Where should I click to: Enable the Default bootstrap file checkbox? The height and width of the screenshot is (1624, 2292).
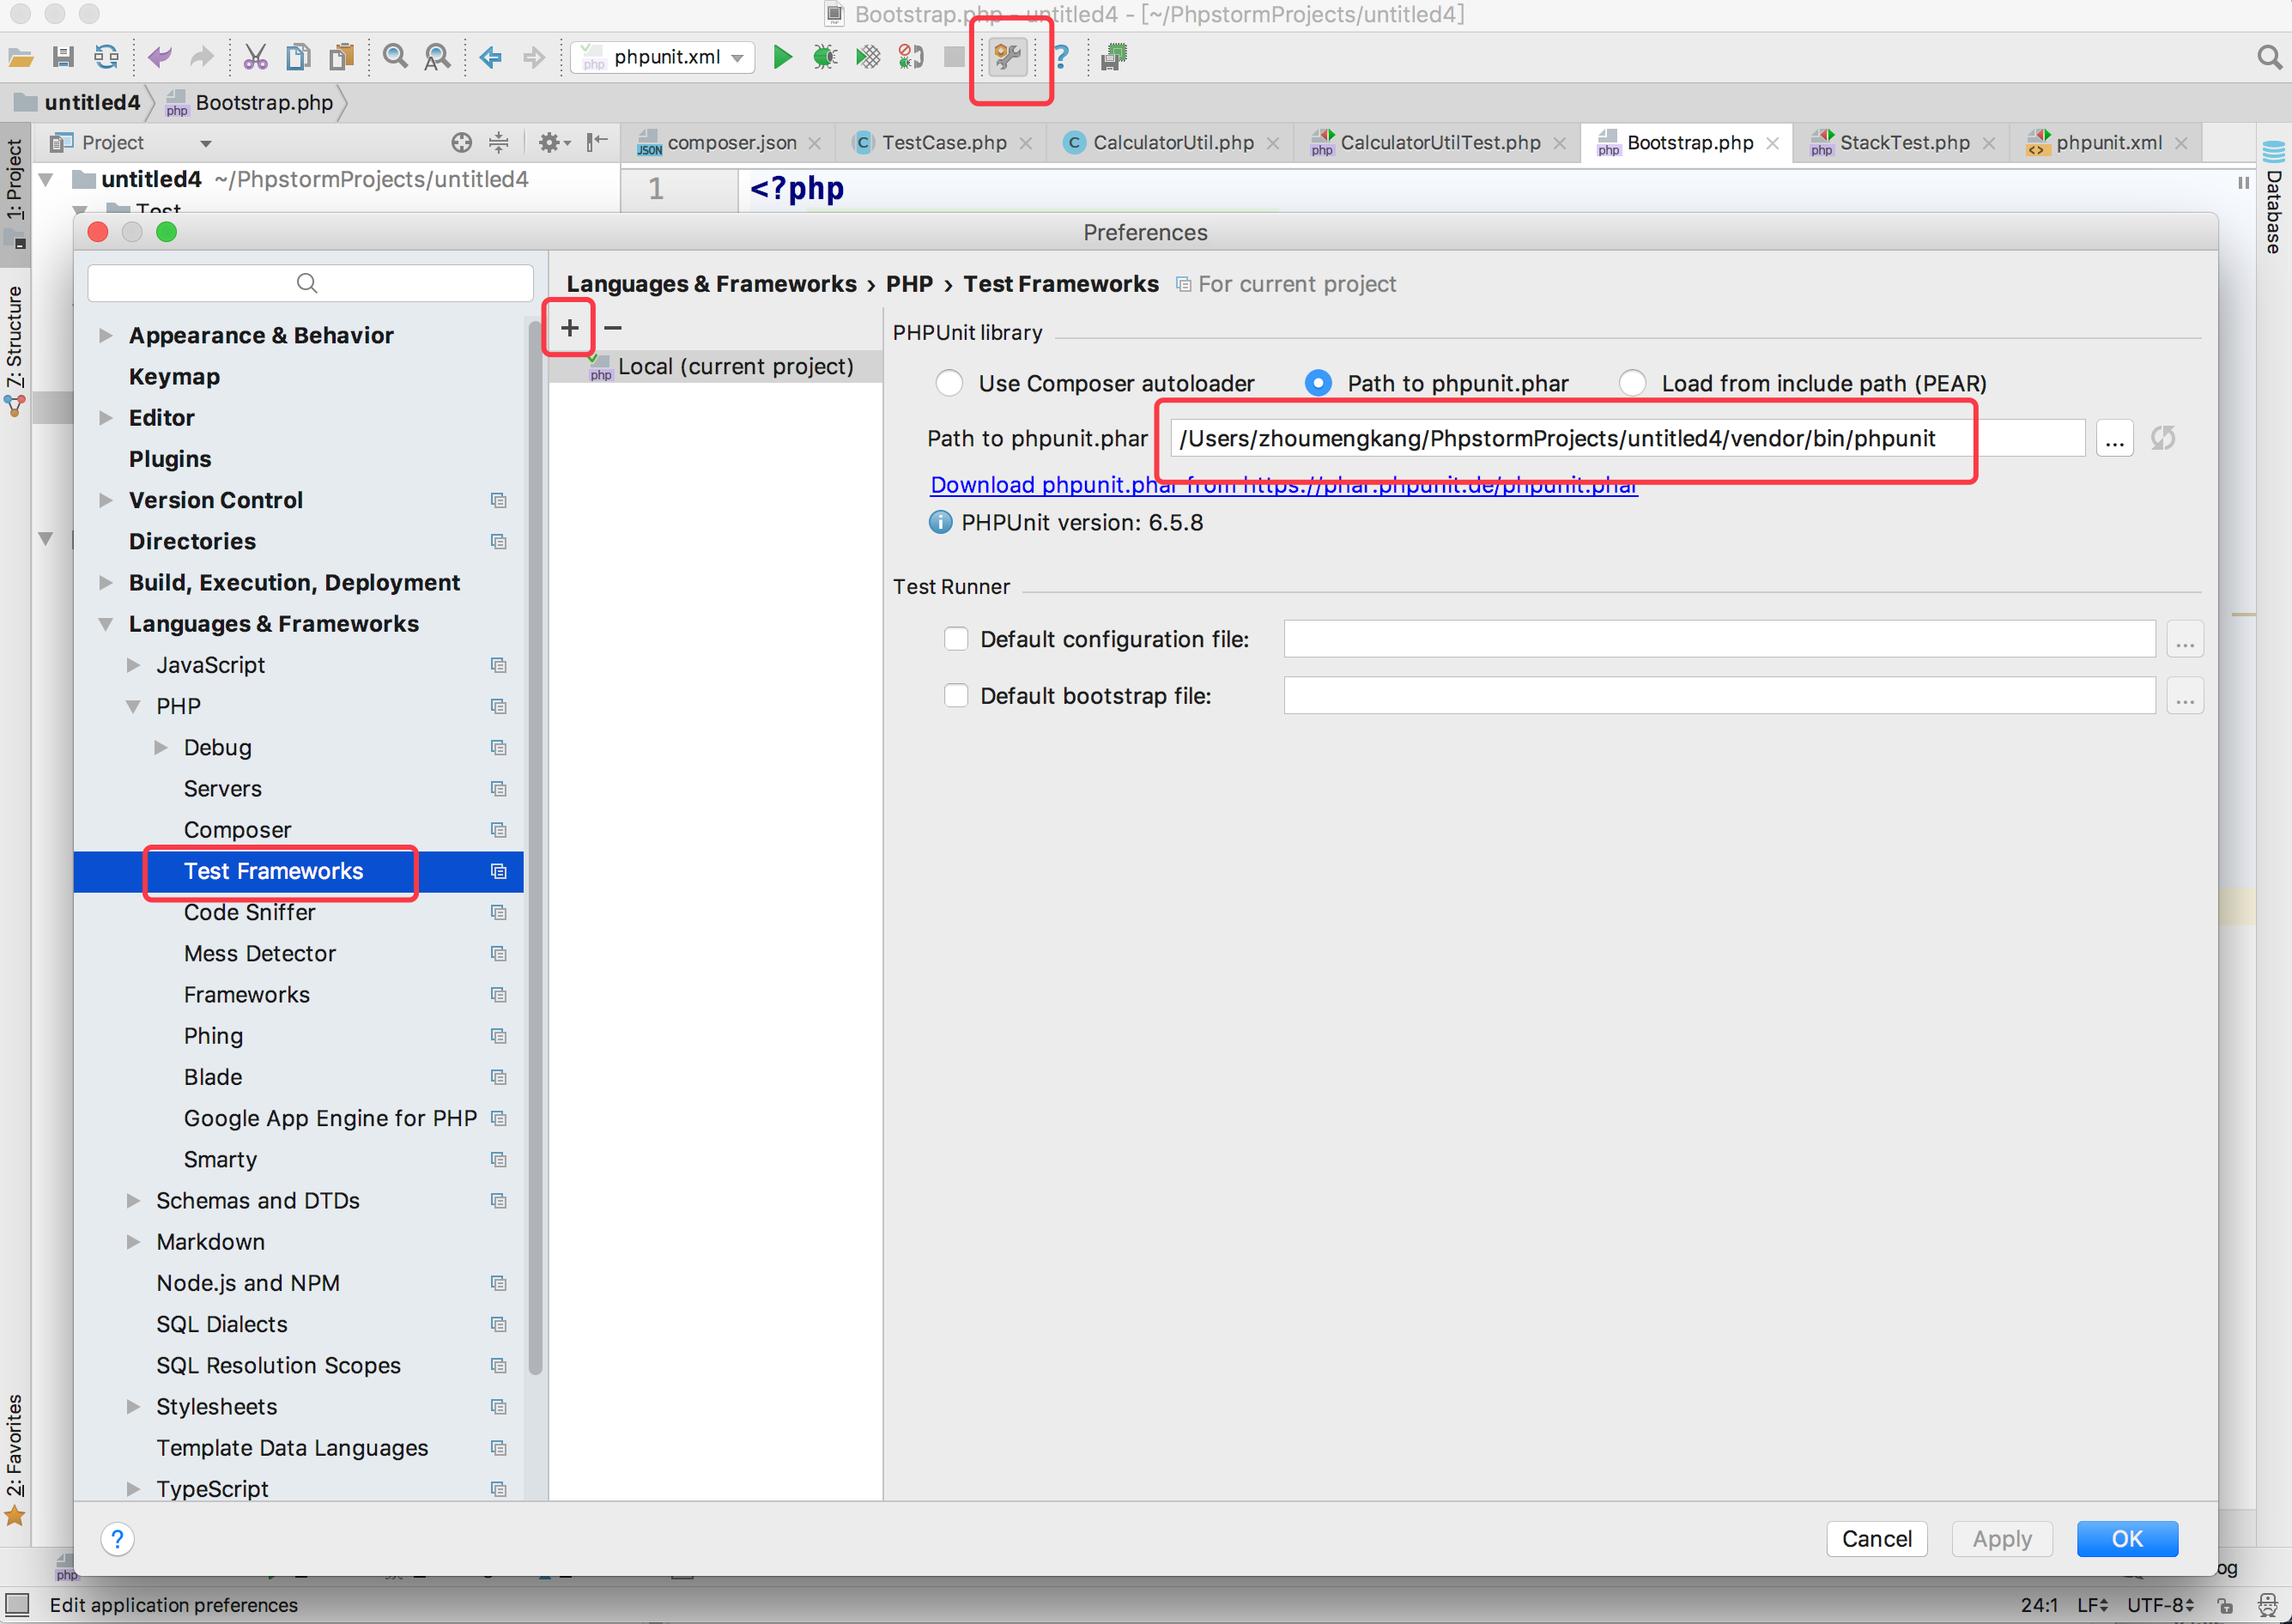pyautogui.click(x=956, y=695)
